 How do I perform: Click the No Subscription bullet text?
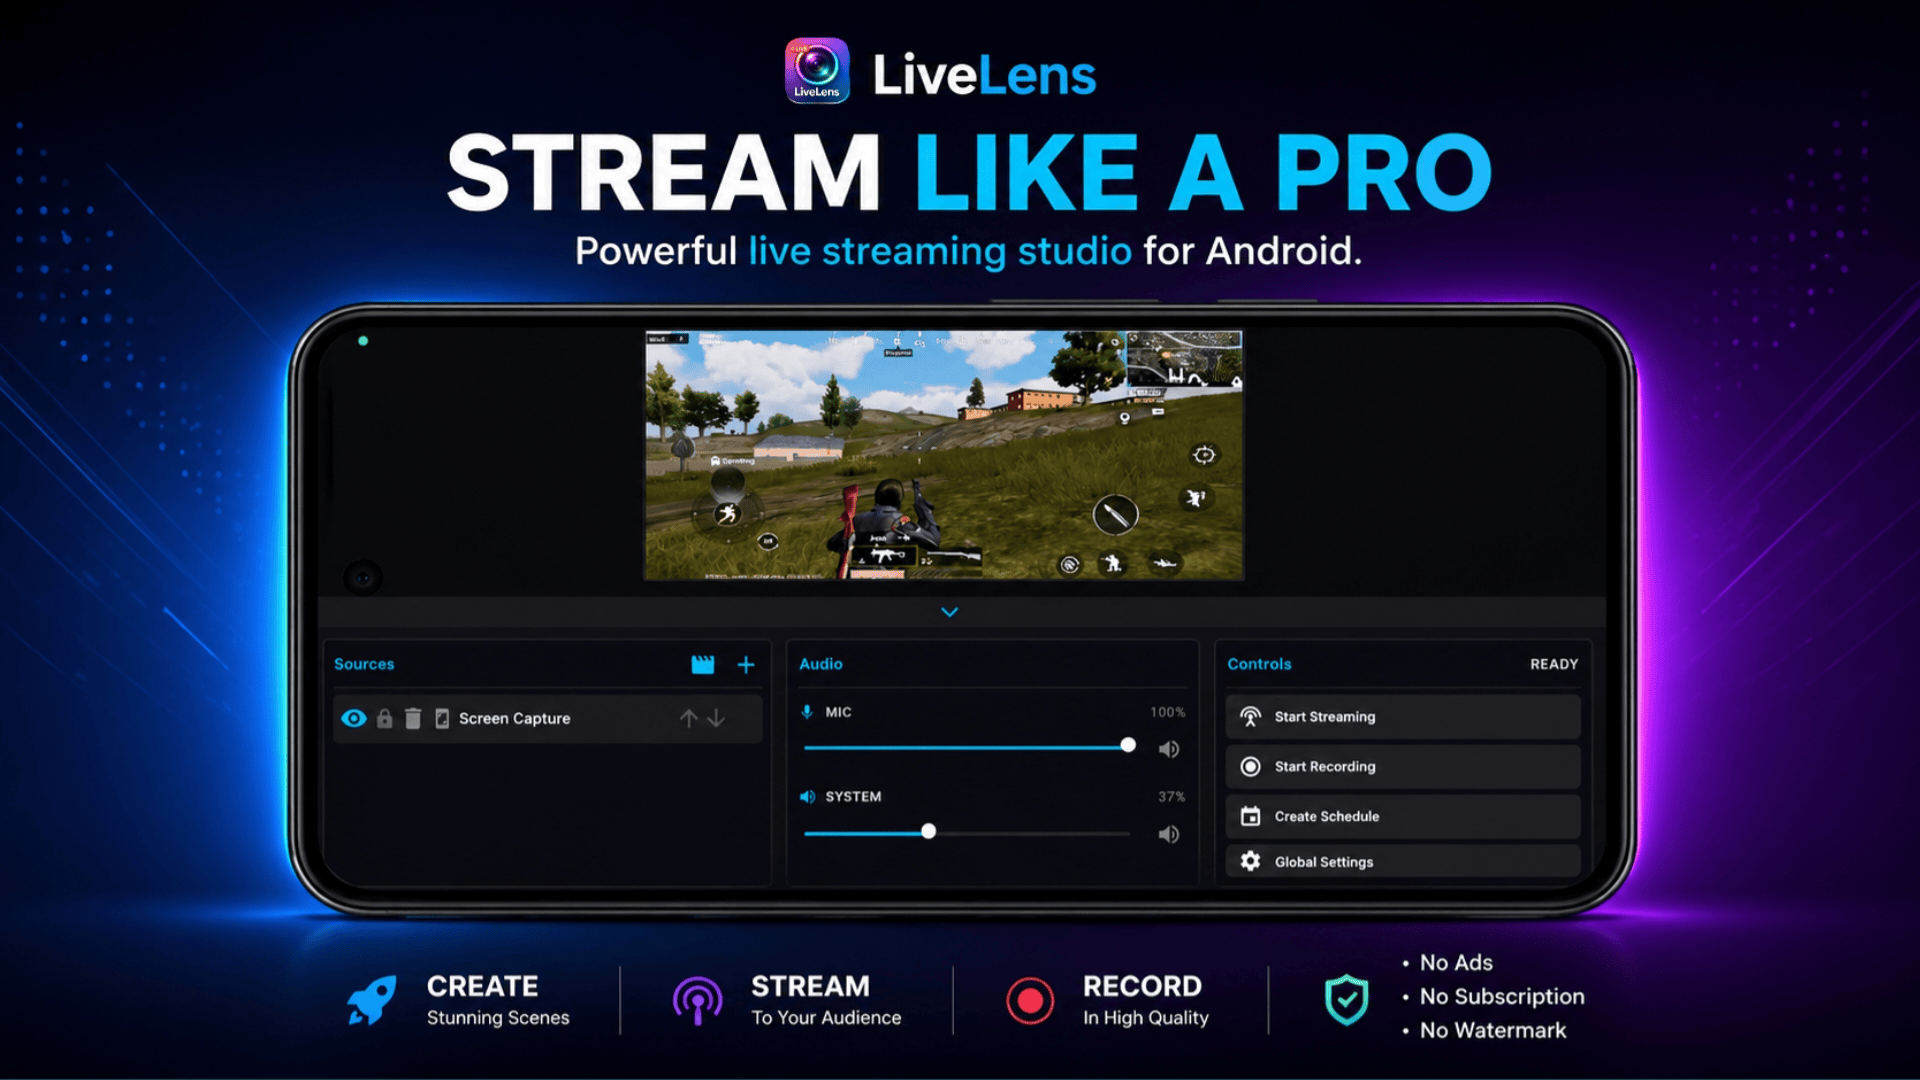tap(1502, 996)
